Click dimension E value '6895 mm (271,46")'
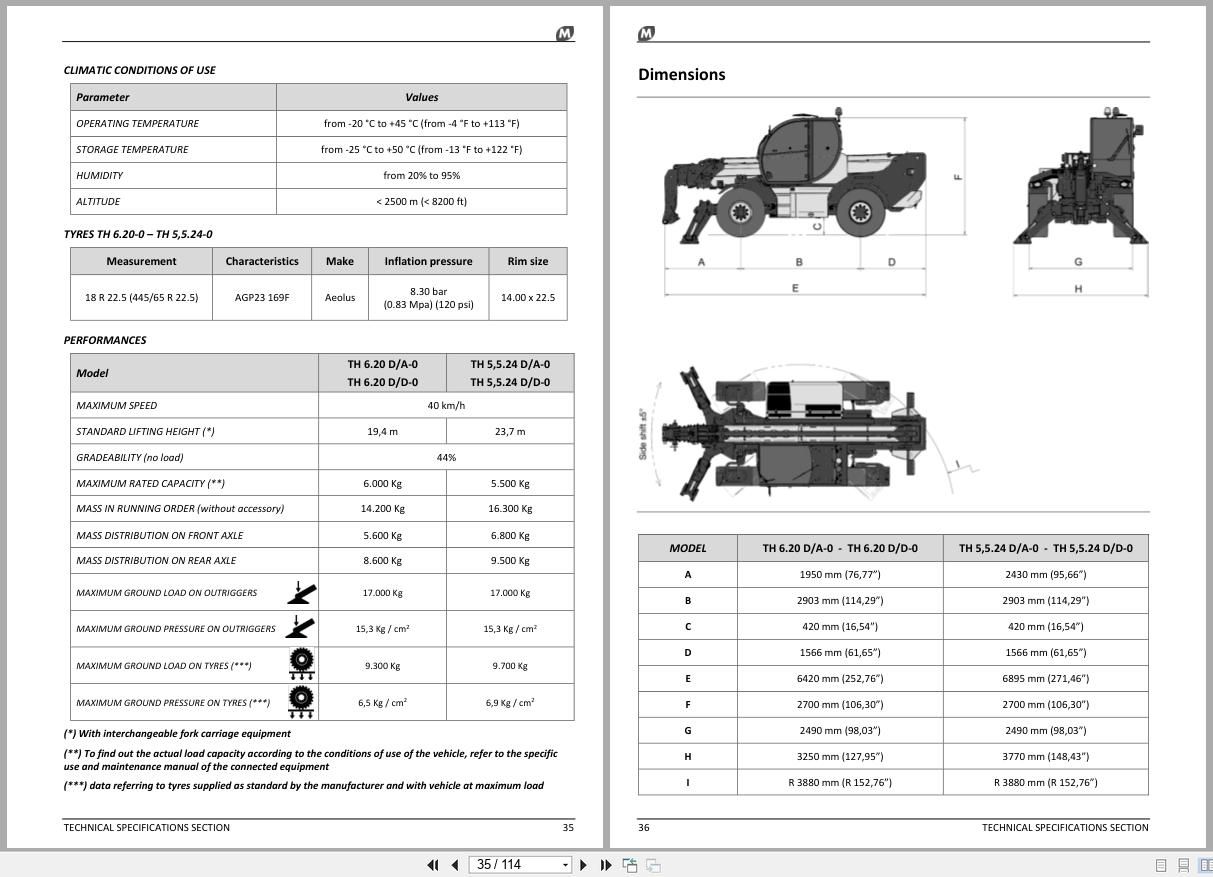 point(1045,678)
